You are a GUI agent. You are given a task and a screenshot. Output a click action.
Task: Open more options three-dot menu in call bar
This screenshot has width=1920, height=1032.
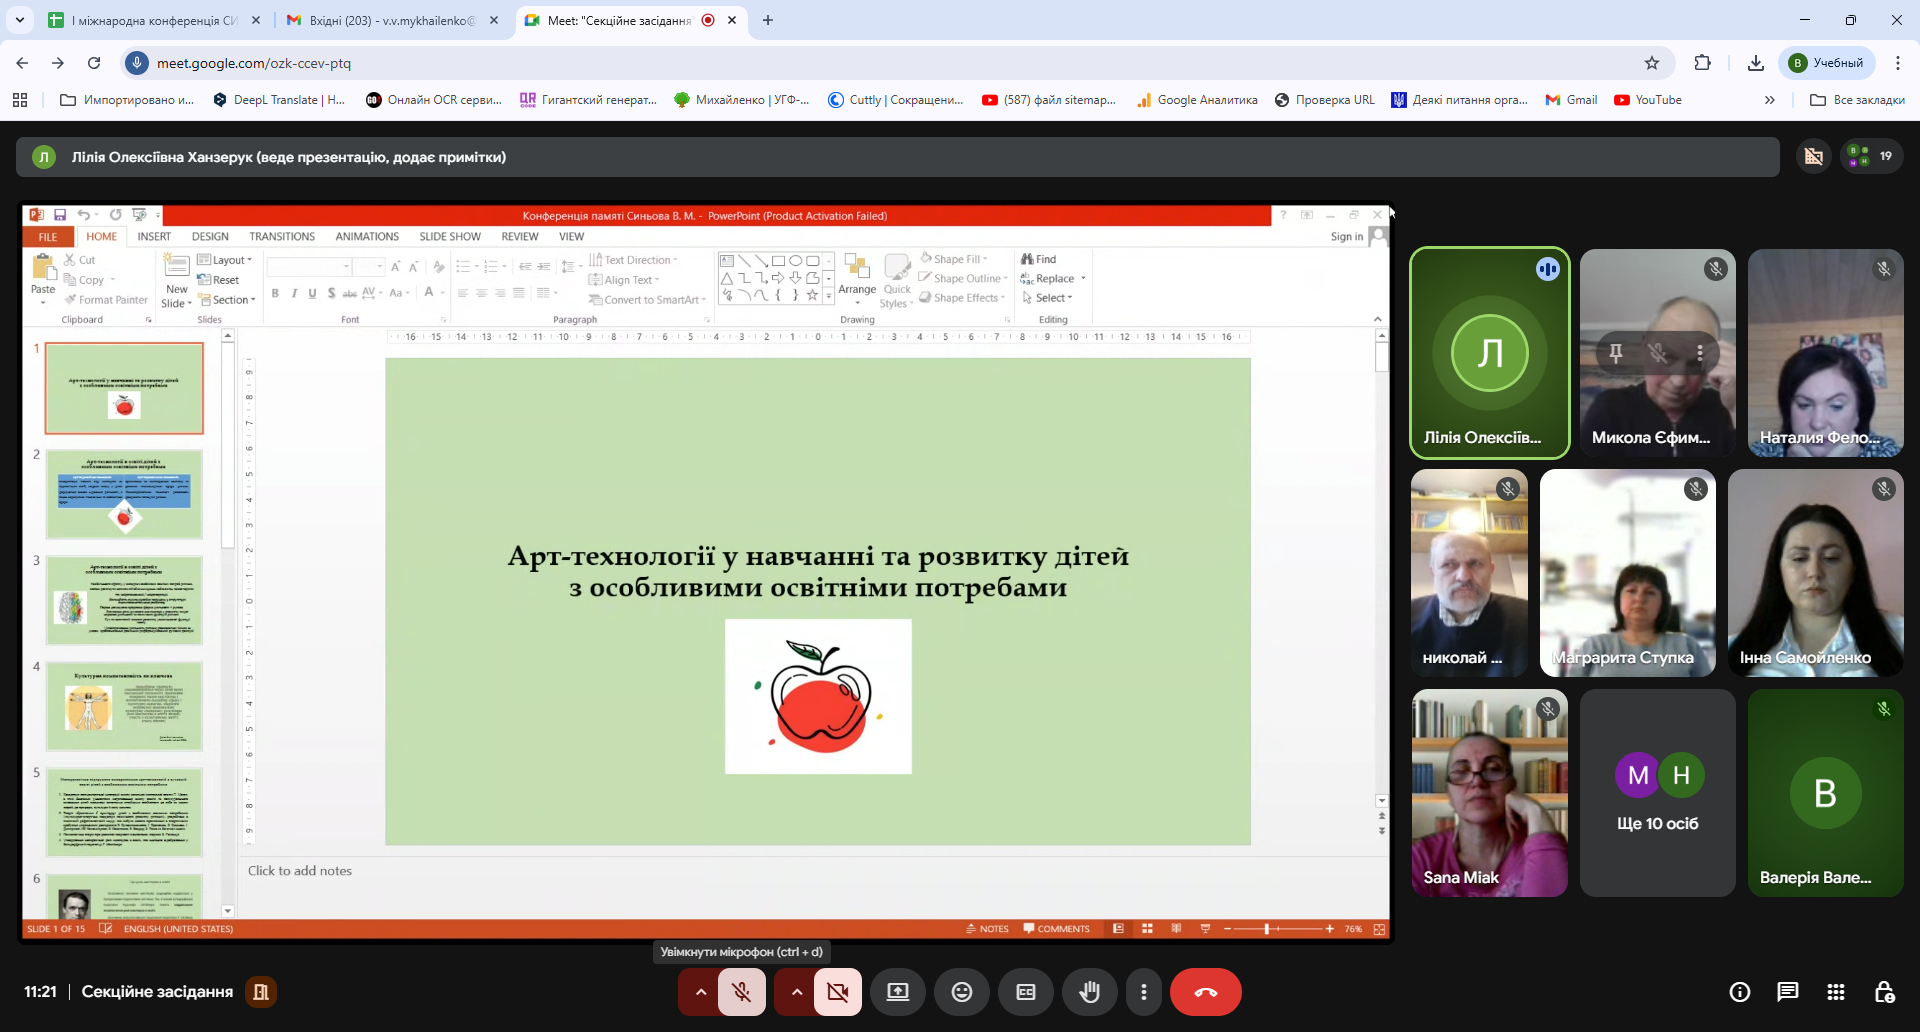click(1143, 992)
